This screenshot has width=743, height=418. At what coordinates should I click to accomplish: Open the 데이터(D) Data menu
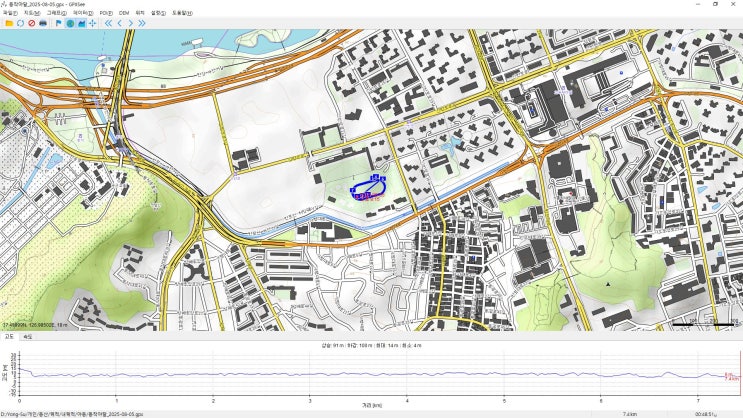[83, 13]
